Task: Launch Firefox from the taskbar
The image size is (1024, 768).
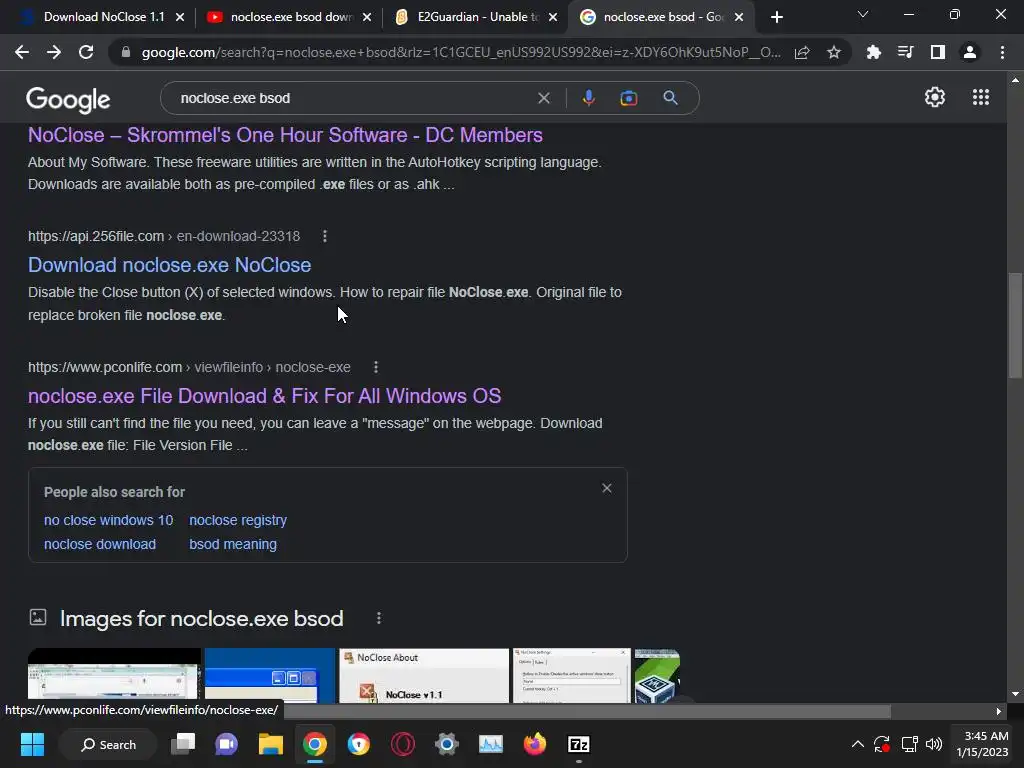Action: pyautogui.click(x=535, y=744)
